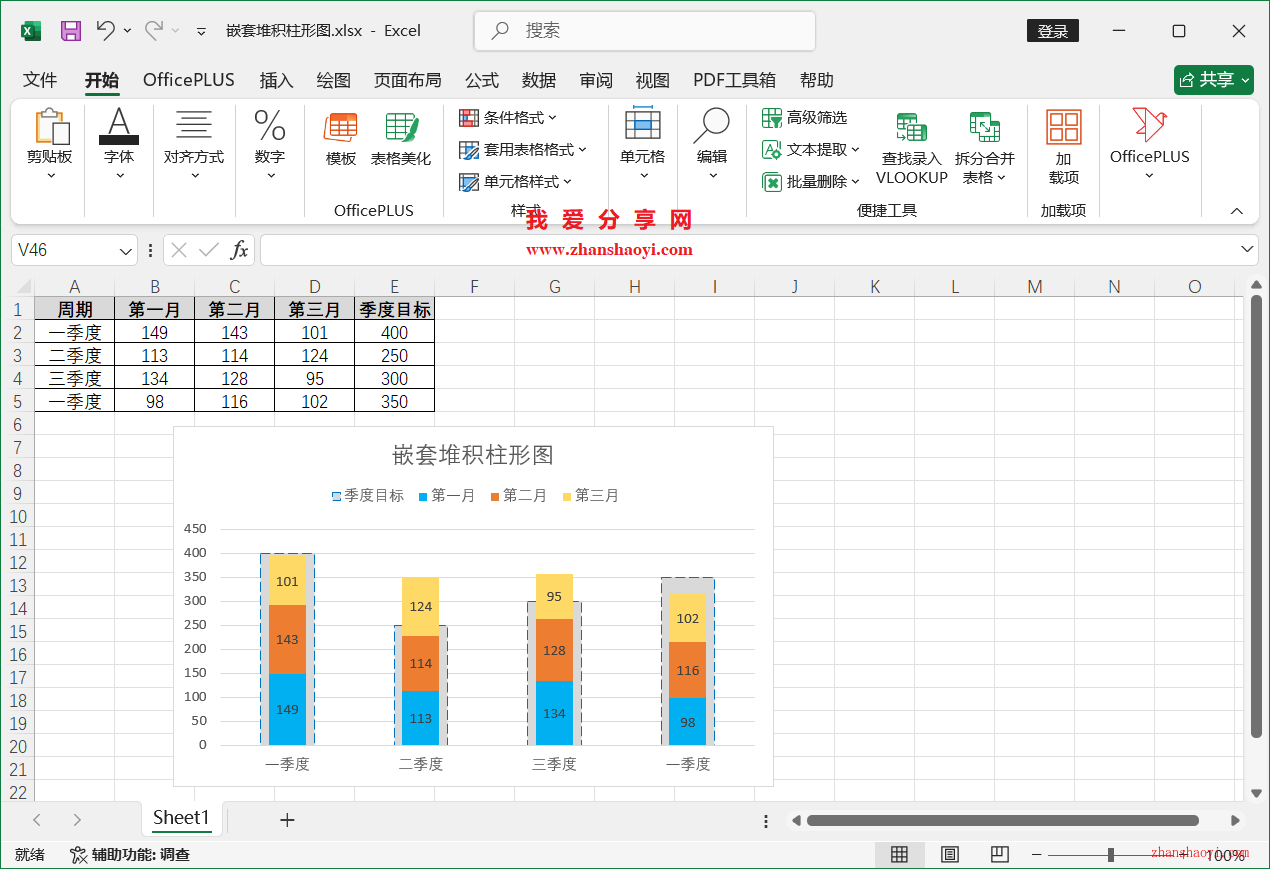Viewport: 1270px width, 869px height.
Task: Click the 高级筛选 advanced filter icon
Action: tap(772, 117)
